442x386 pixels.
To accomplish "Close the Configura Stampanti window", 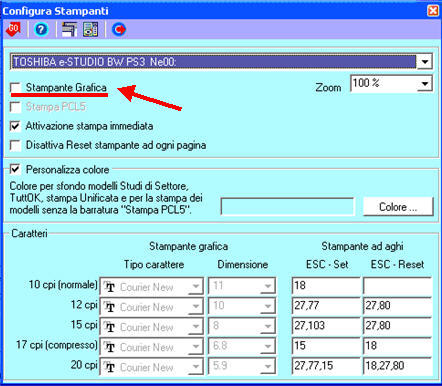I will click(433, 11).
